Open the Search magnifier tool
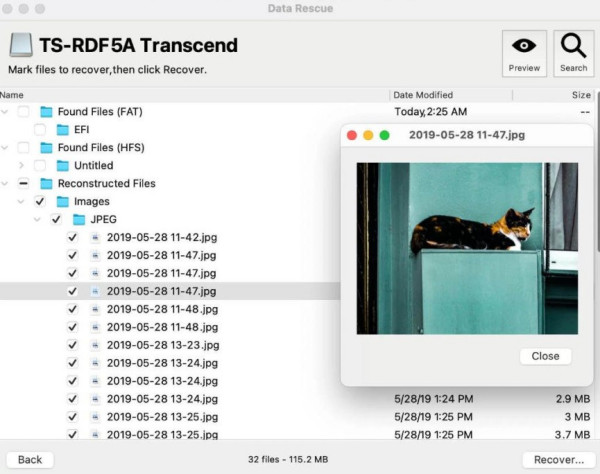600x474 pixels. pos(573,53)
